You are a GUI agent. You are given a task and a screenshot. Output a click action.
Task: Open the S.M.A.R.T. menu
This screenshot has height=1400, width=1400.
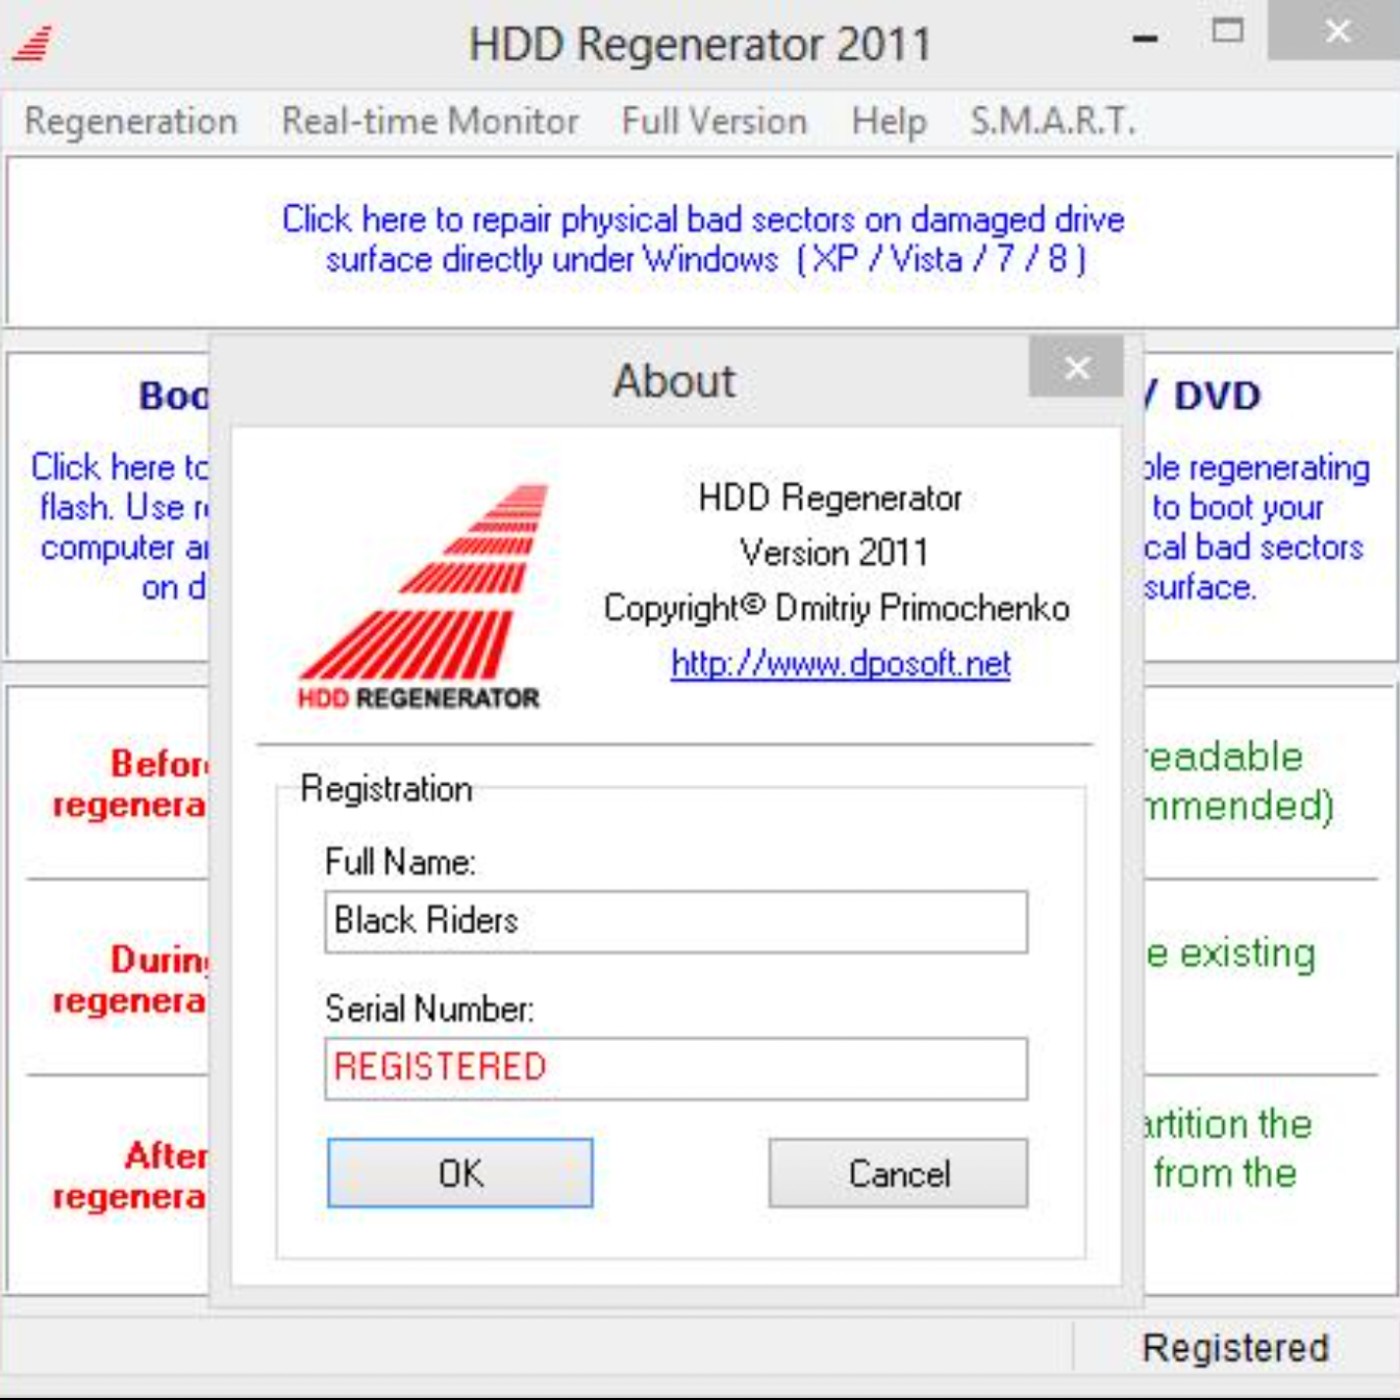coord(1053,122)
